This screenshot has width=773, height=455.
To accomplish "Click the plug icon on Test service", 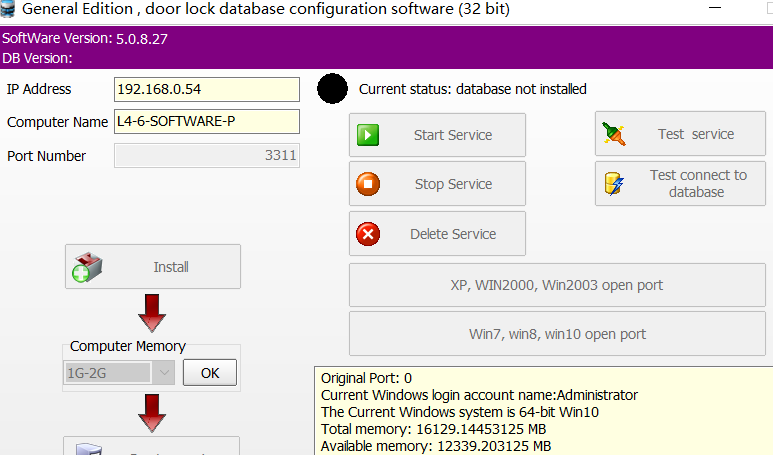I will (614, 134).
